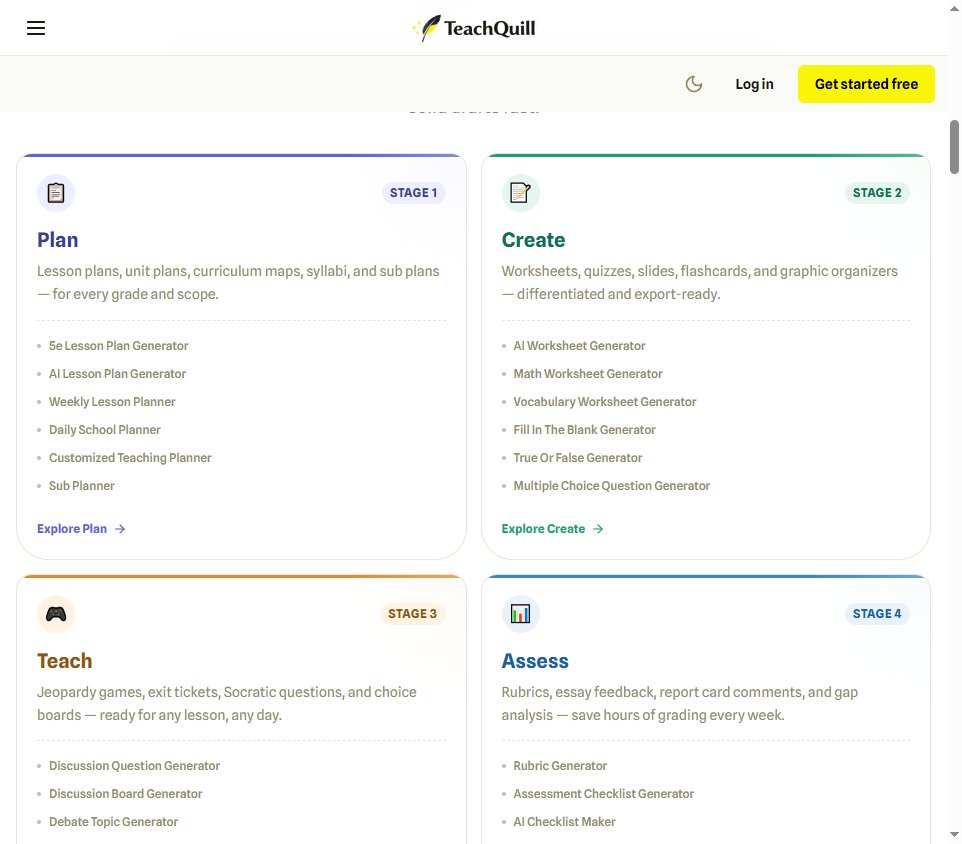The height and width of the screenshot is (844, 962).
Task: Select the Plan card description text
Action: point(238,283)
